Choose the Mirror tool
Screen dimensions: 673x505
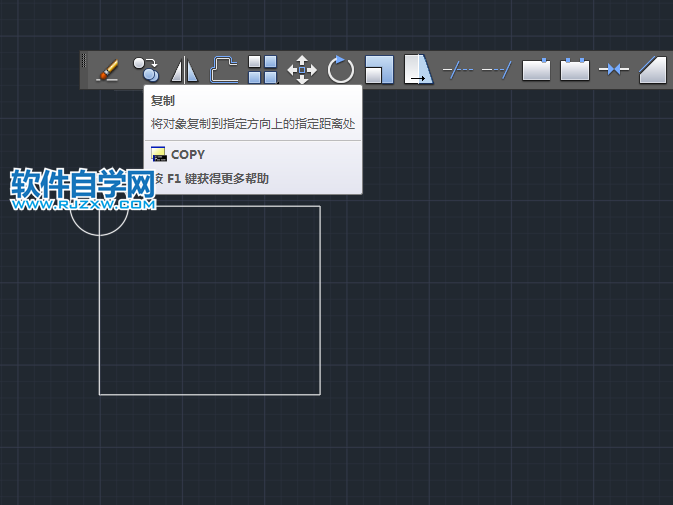click(x=185, y=69)
